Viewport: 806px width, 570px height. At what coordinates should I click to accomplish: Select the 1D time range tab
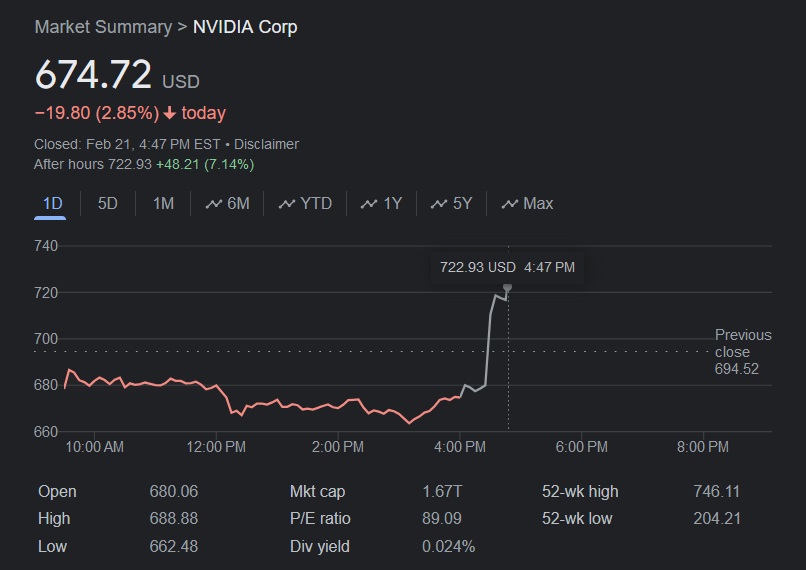(52, 204)
